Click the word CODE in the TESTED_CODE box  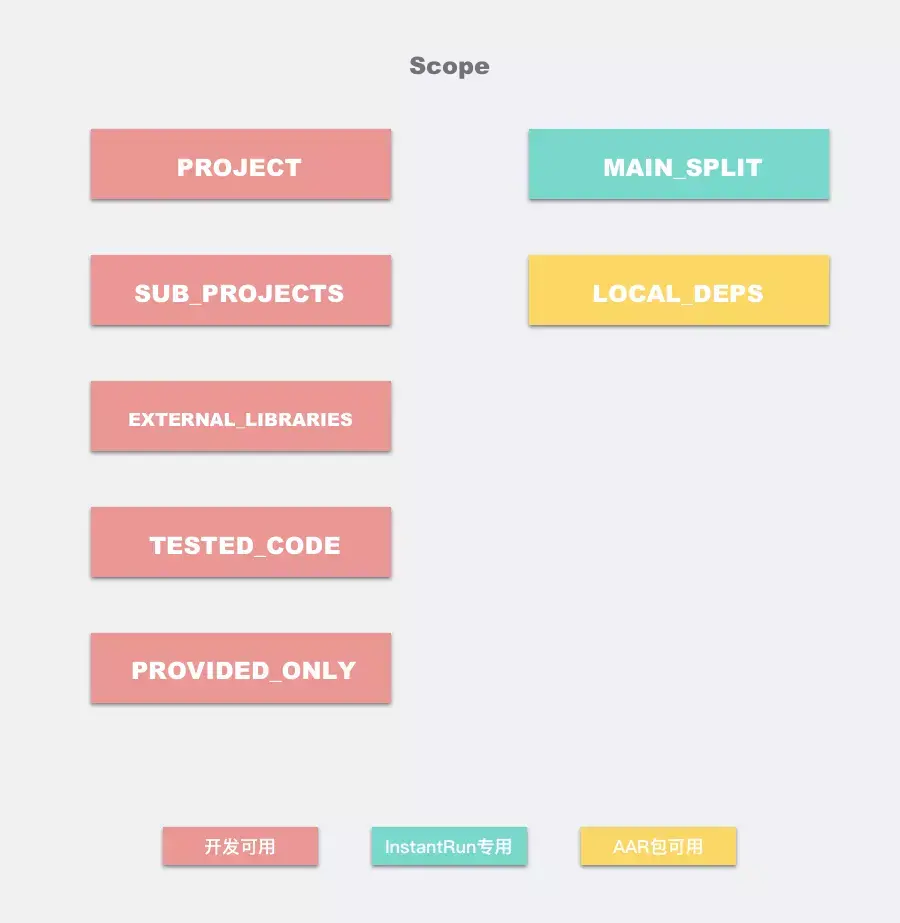[x=303, y=545]
